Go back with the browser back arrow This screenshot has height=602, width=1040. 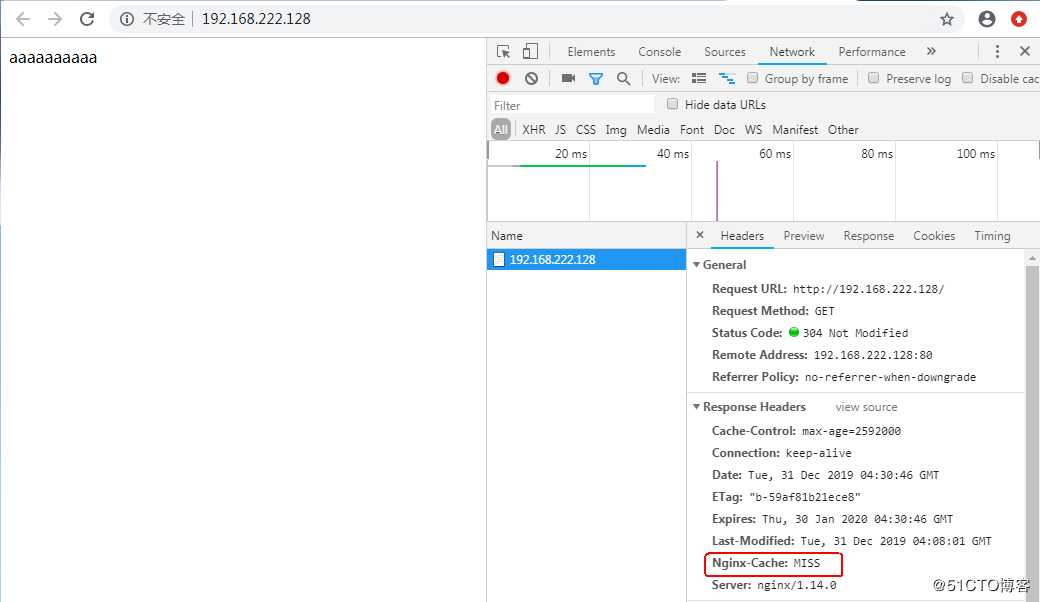point(23,19)
